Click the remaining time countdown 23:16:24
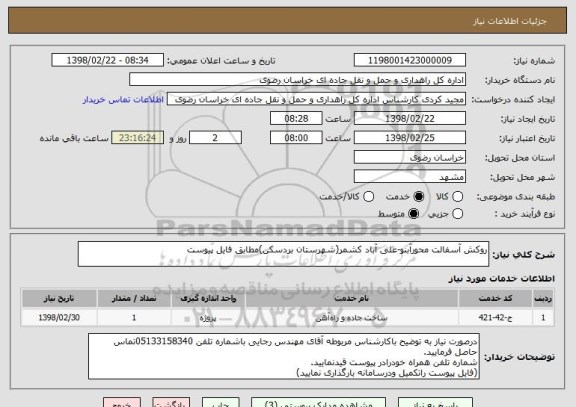The width and height of the screenshot is (576, 407). click(x=137, y=138)
